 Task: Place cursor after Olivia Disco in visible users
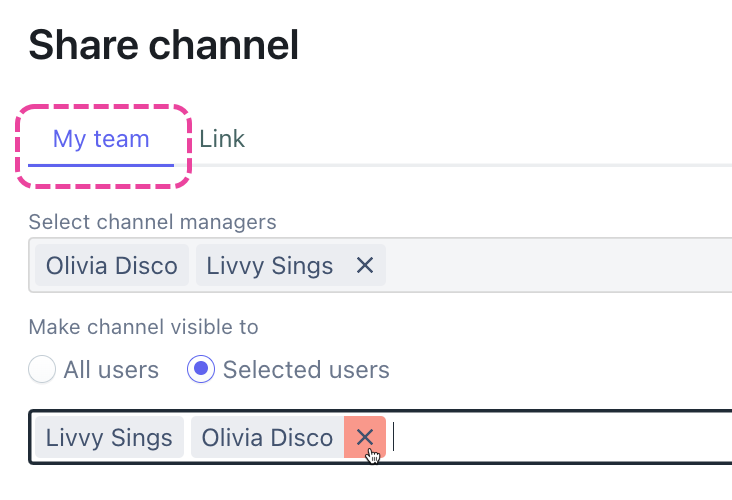coord(395,437)
